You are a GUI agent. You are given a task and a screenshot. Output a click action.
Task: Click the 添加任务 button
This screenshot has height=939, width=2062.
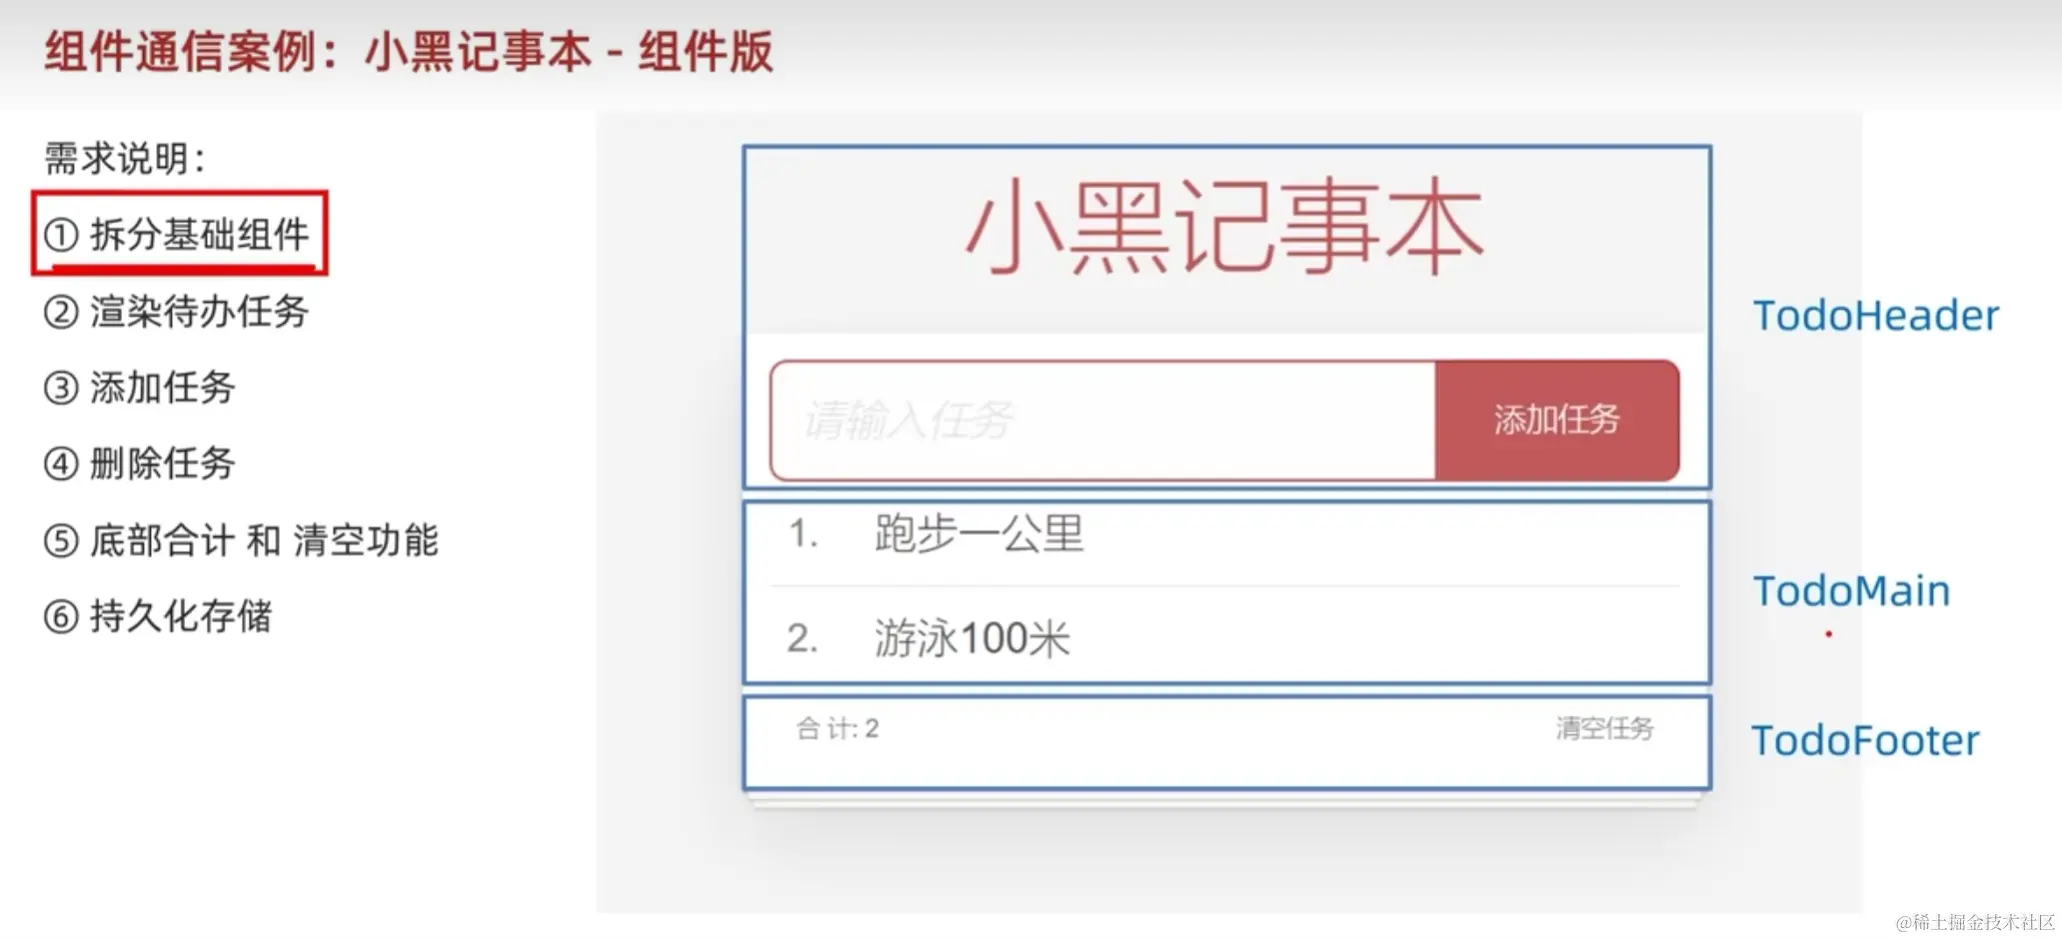pos(1556,420)
